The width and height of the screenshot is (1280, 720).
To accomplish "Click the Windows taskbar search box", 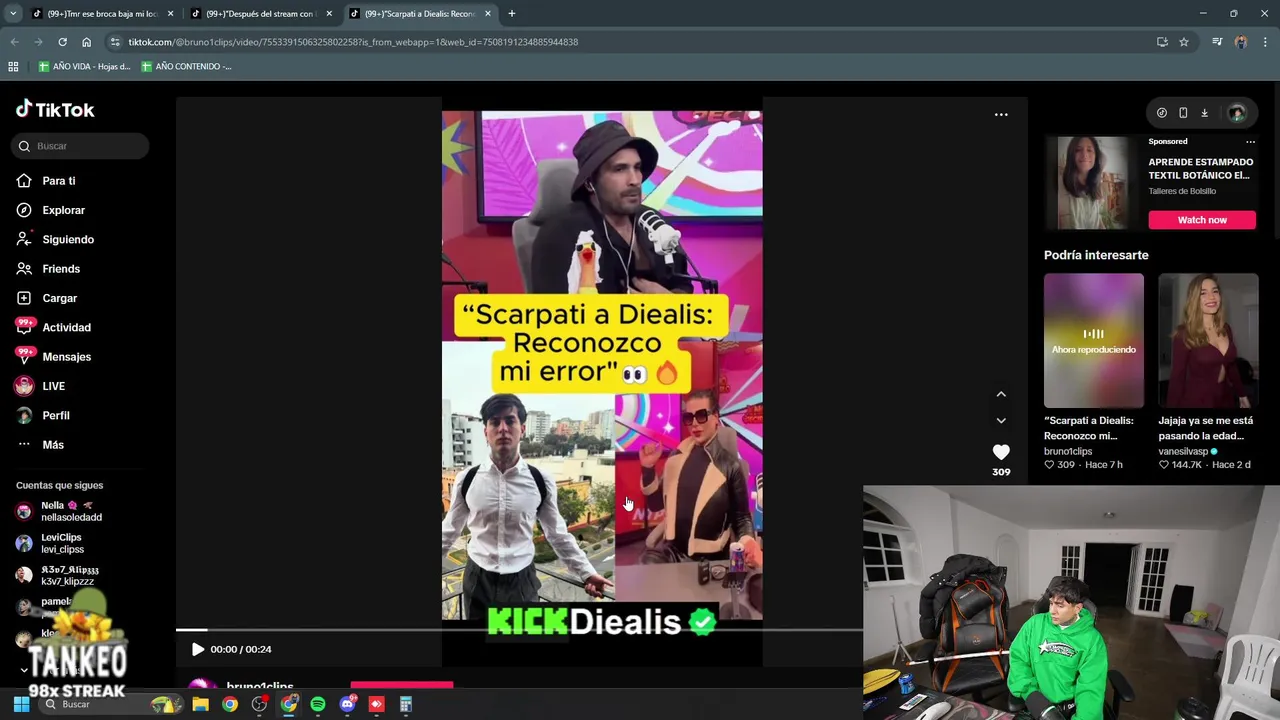I will (113, 704).
